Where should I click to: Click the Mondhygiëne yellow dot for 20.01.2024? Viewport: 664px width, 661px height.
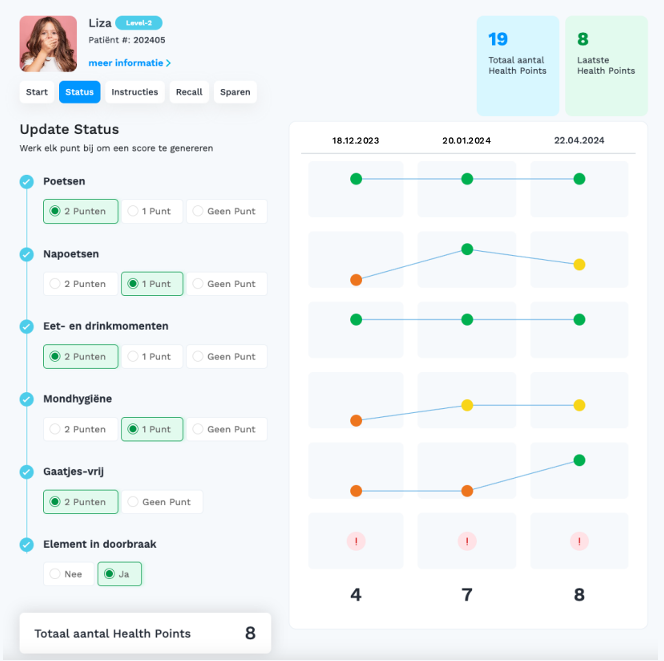467,405
